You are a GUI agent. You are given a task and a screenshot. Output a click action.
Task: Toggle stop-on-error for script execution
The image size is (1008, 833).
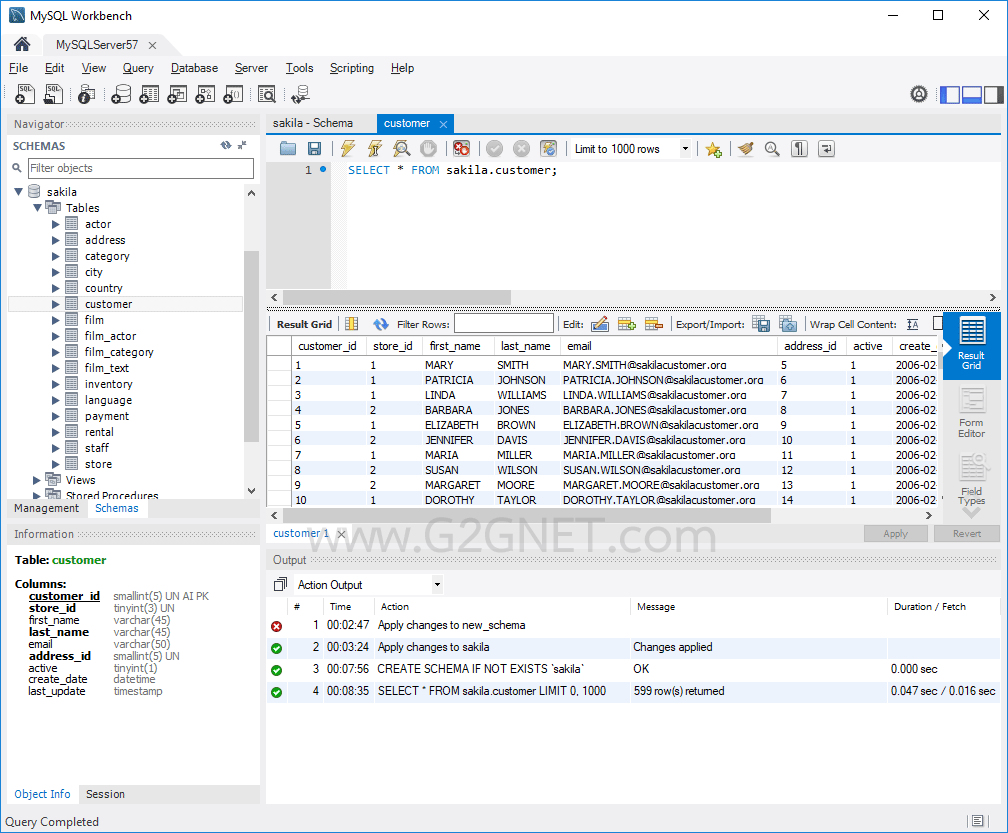[461, 149]
